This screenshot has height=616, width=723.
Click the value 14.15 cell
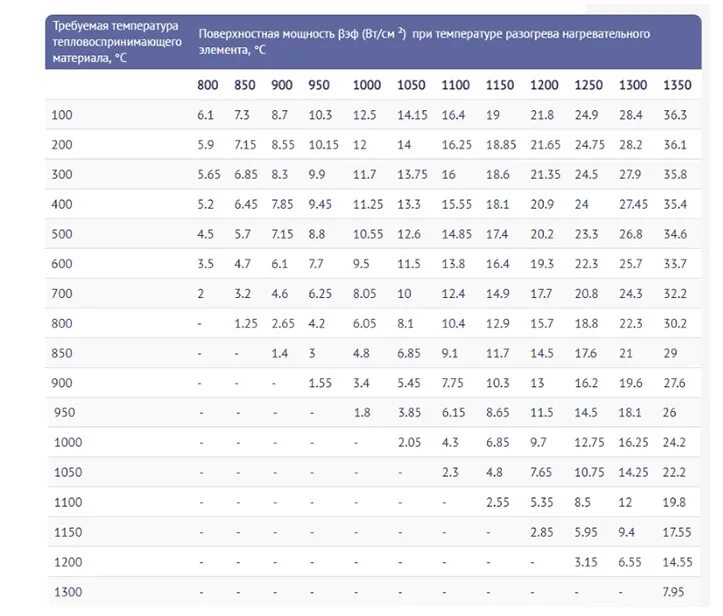pyautogui.click(x=412, y=115)
